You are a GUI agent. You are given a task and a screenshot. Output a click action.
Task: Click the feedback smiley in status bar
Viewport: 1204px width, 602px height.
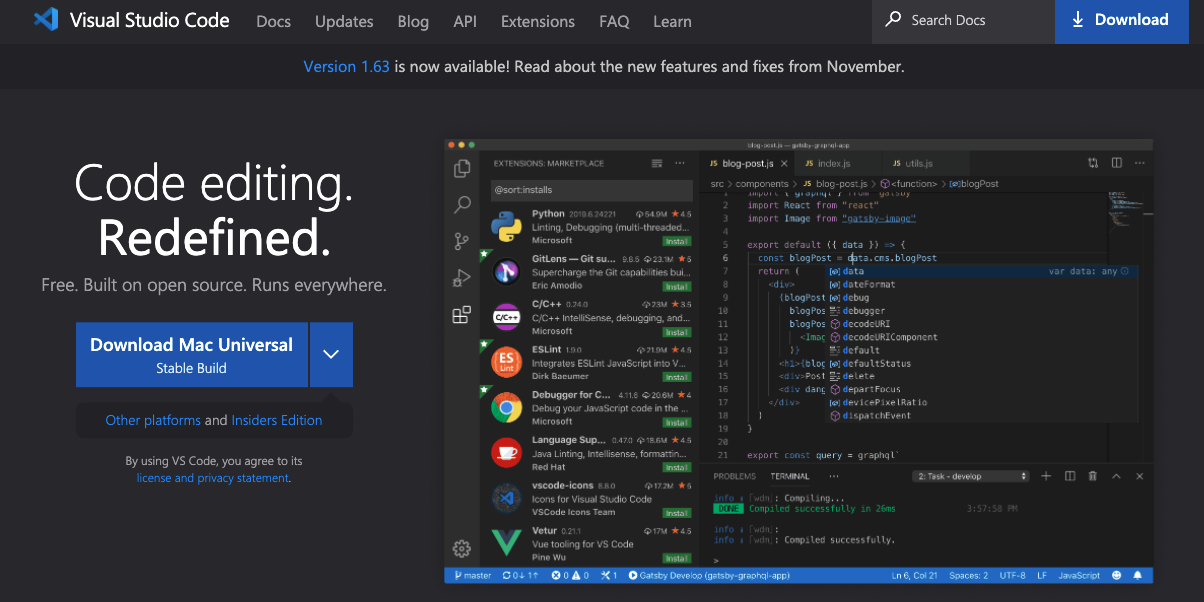[1115, 575]
